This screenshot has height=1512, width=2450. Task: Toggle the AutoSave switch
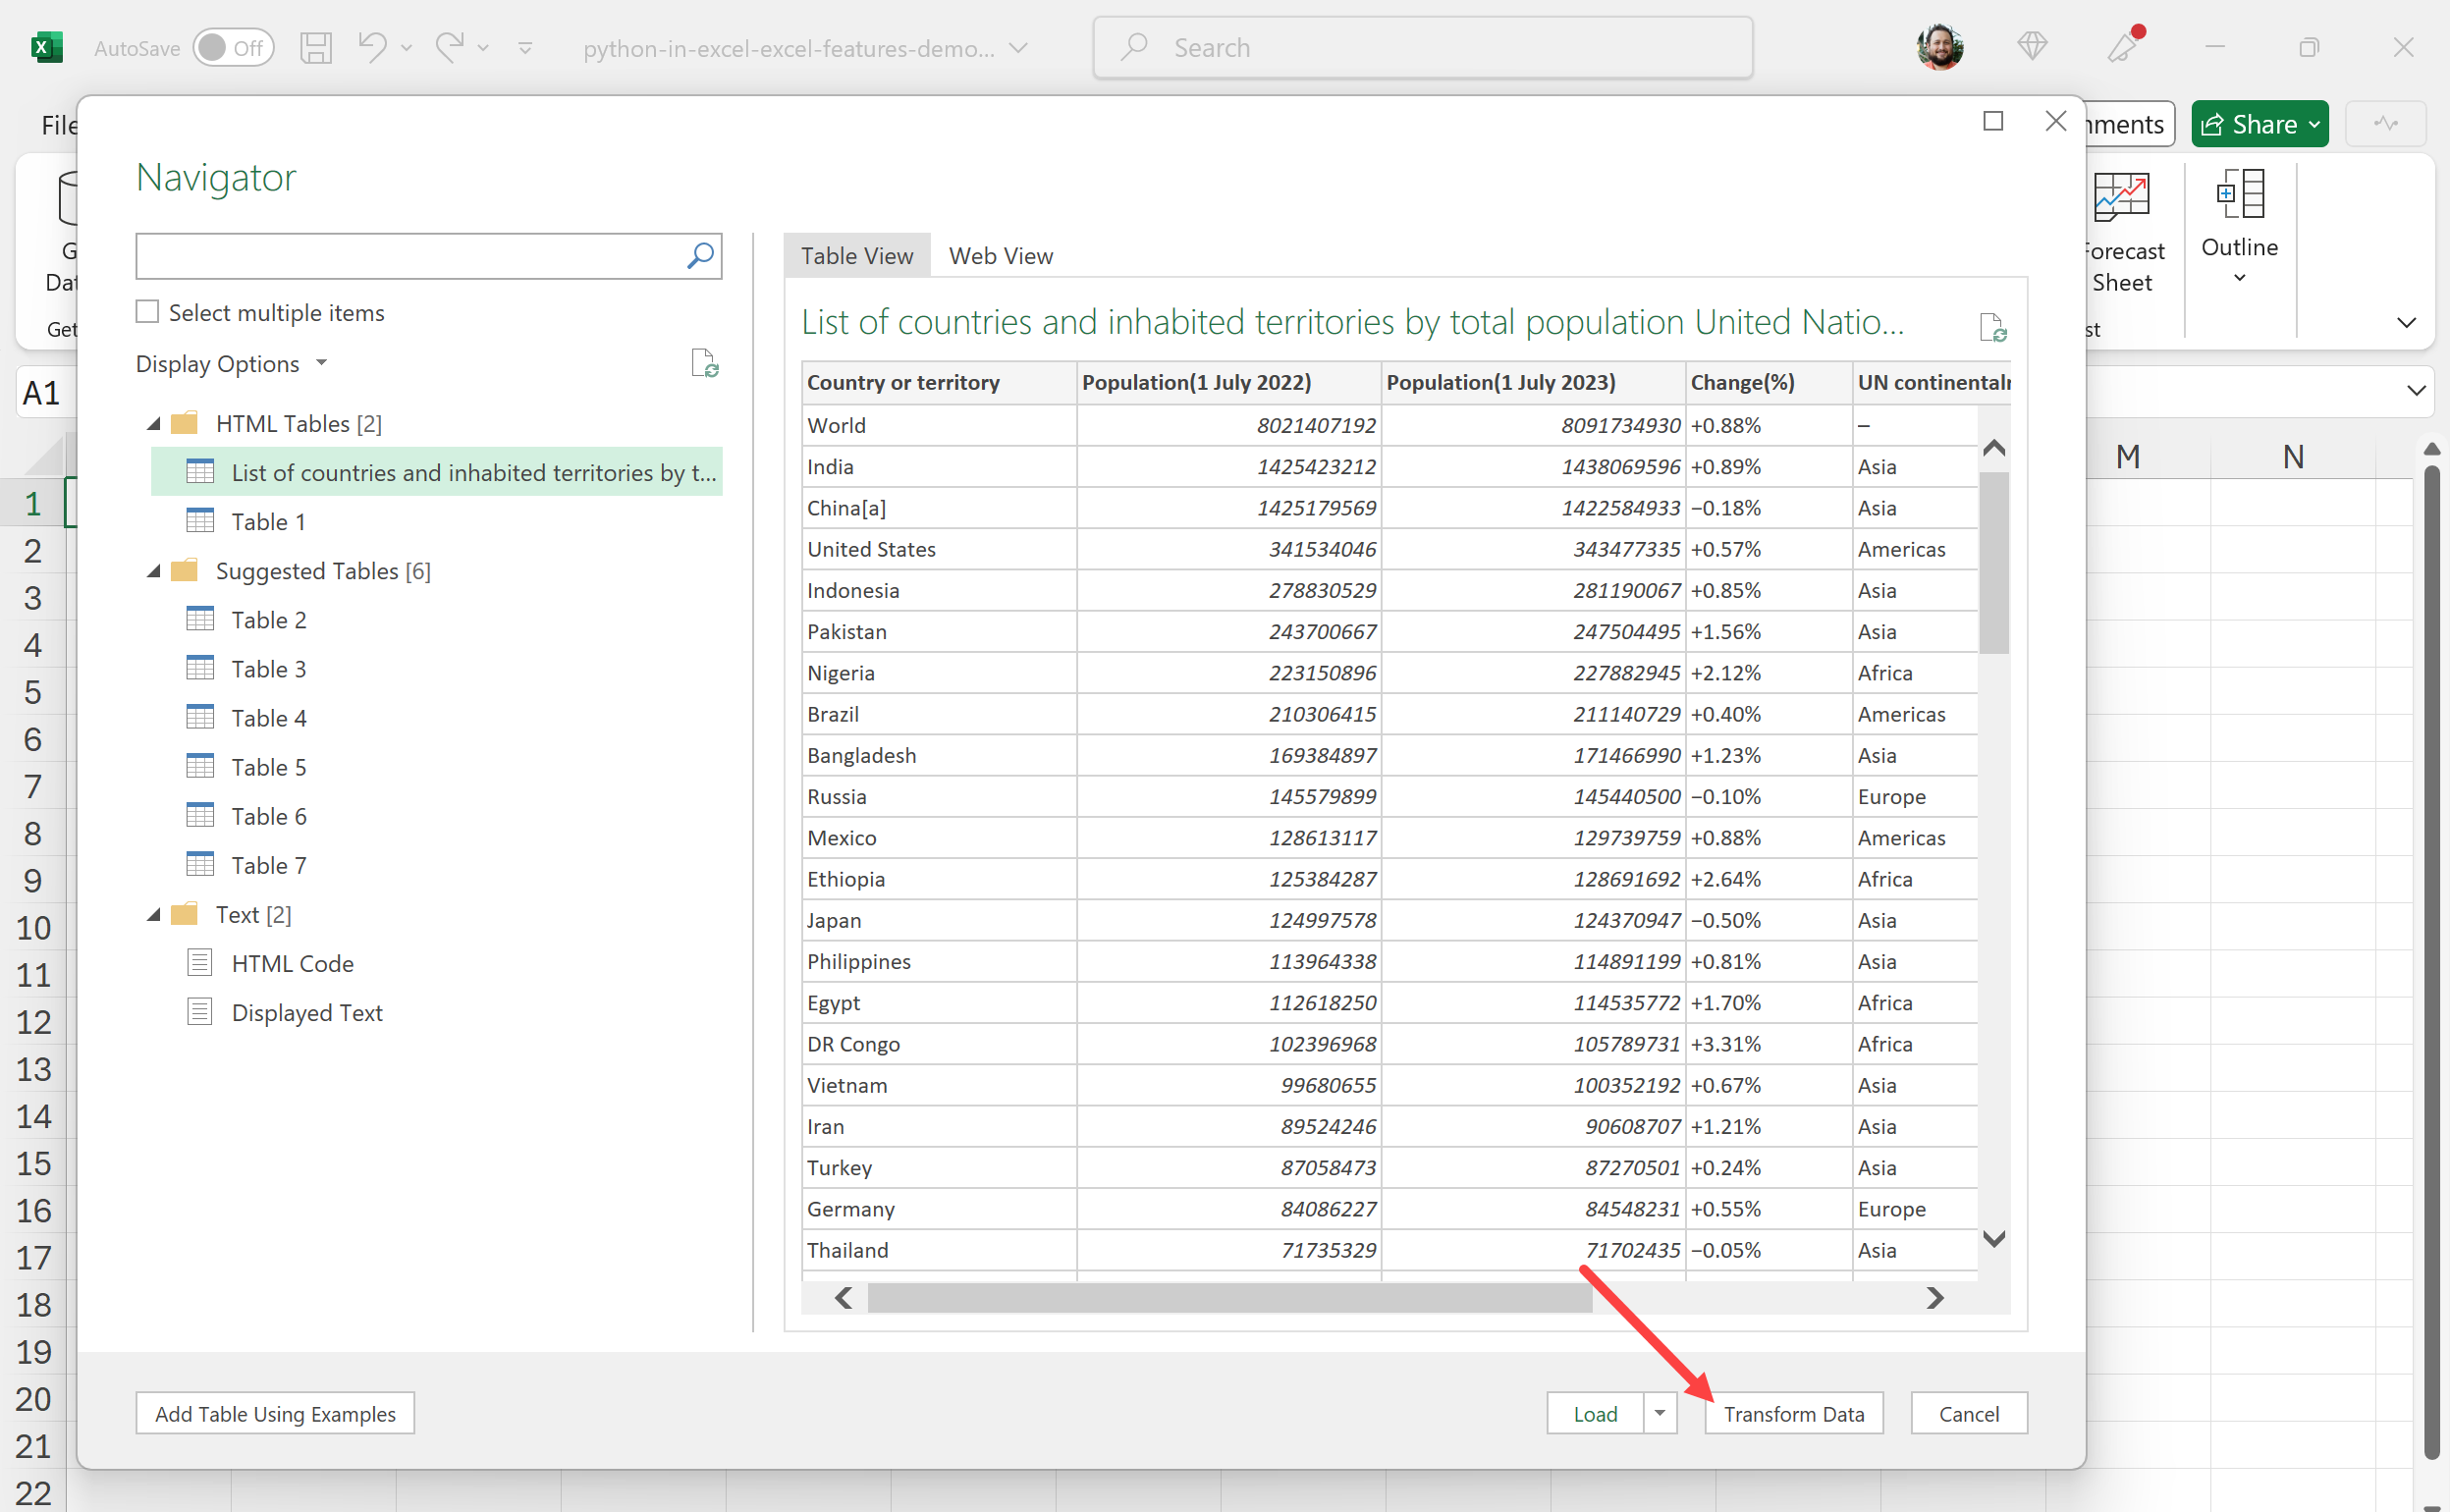(x=233, y=48)
